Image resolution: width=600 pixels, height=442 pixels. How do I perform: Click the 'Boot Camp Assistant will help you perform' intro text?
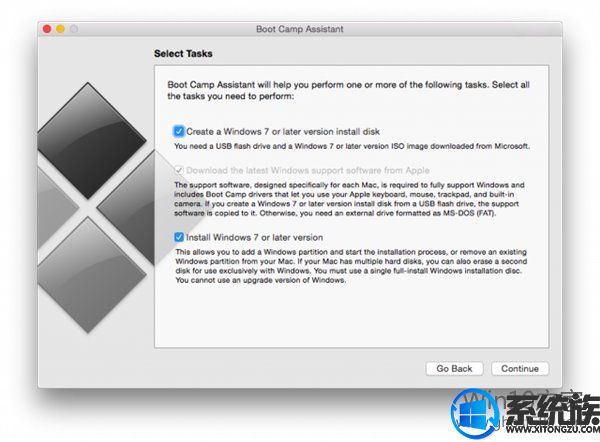348,90
